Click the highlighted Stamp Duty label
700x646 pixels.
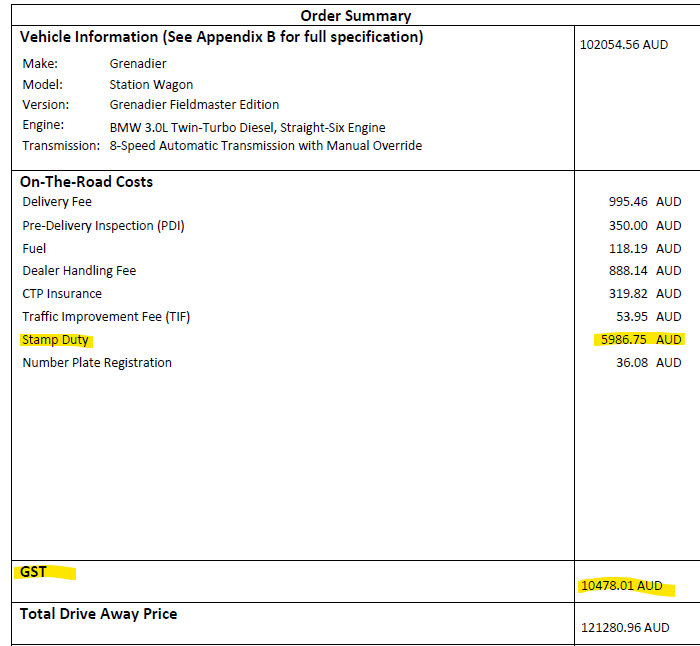pyautogui.click(x=55, y=340)
